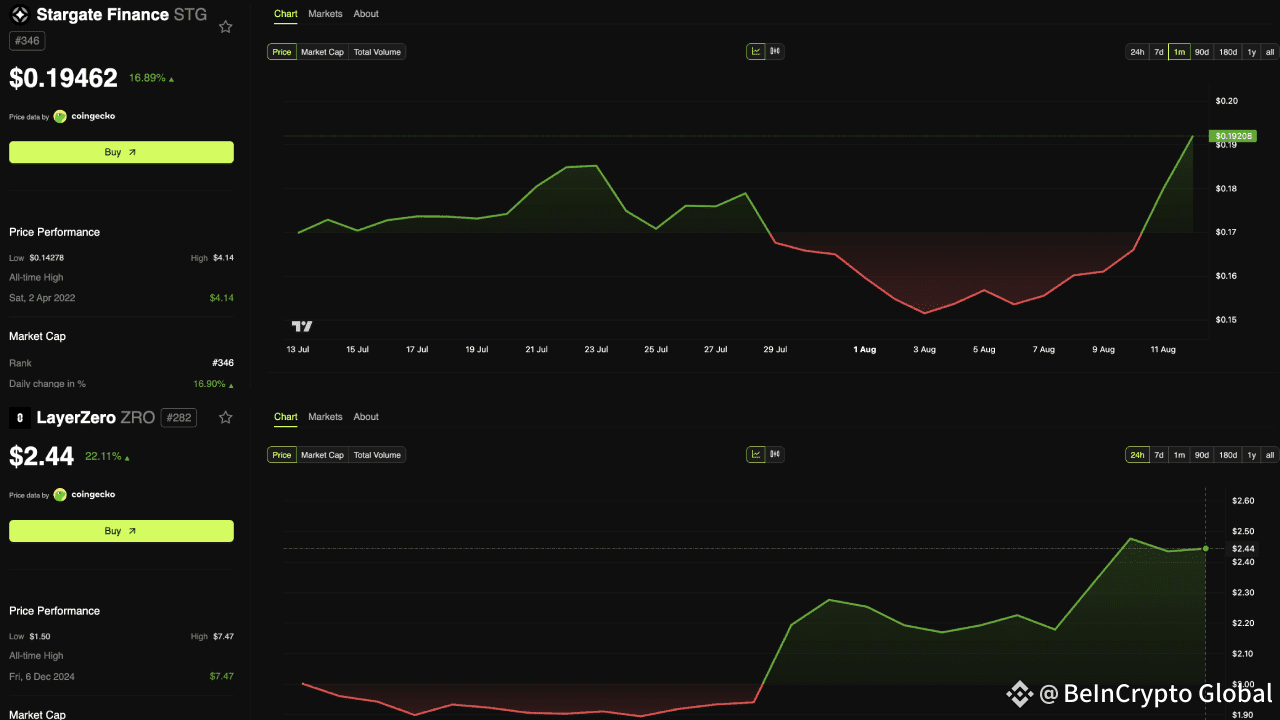Click the #346 rank badge under STG
The width and height of the screenshot is (1280, 720).
[27, 41]
